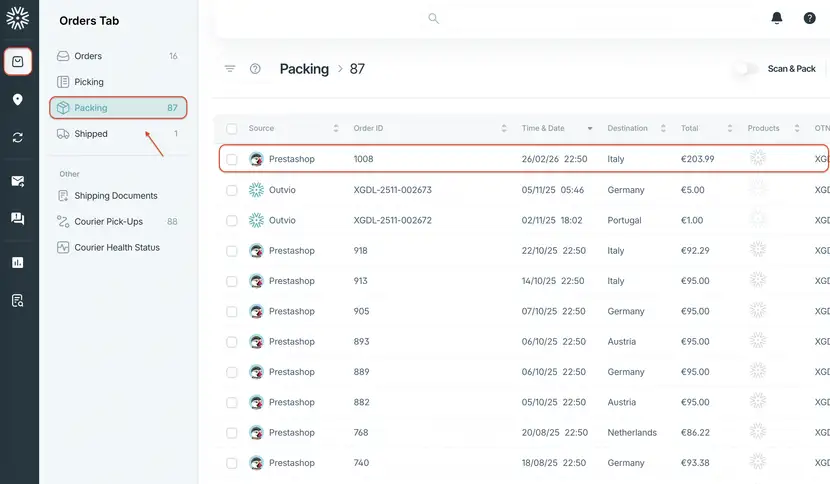
Task: Sort by Source column arrows
Action: pos(336,128)
